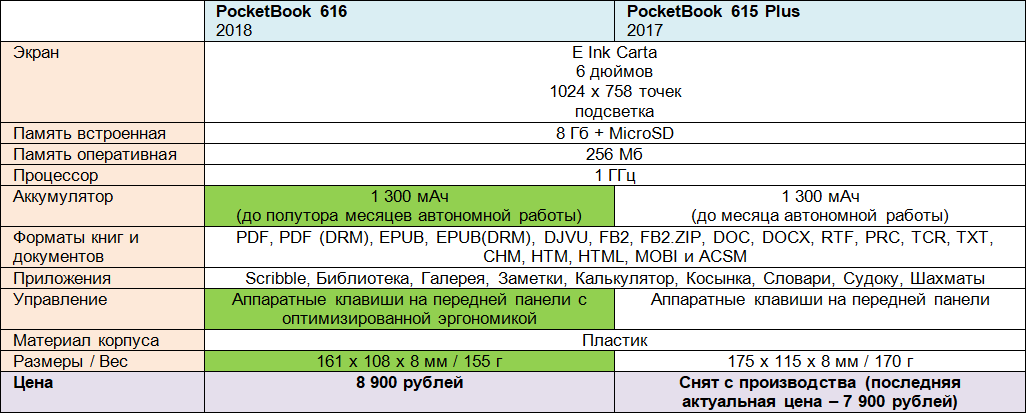Select the Экран row label
The width and height of the screenshot is (1026, 413).
click(103, 82)
